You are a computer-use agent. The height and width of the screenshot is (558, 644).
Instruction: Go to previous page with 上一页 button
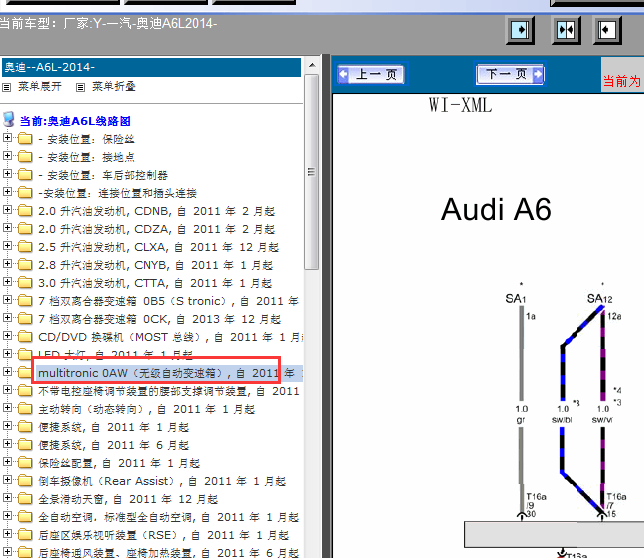coord(371,74)
